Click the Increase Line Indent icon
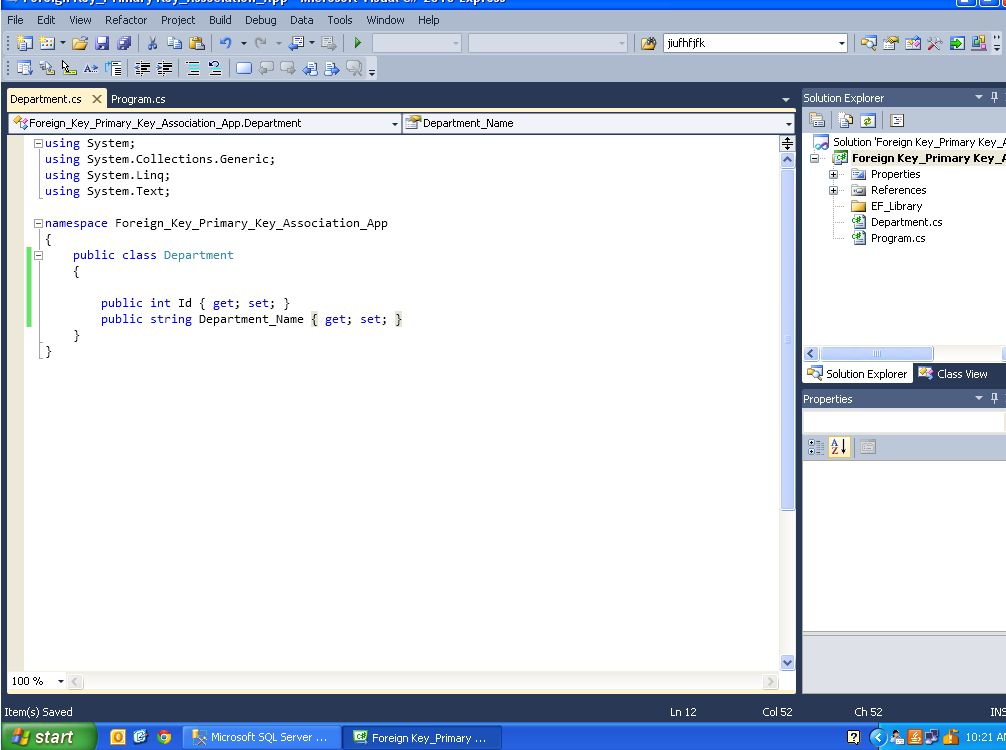 click(165, 68)
